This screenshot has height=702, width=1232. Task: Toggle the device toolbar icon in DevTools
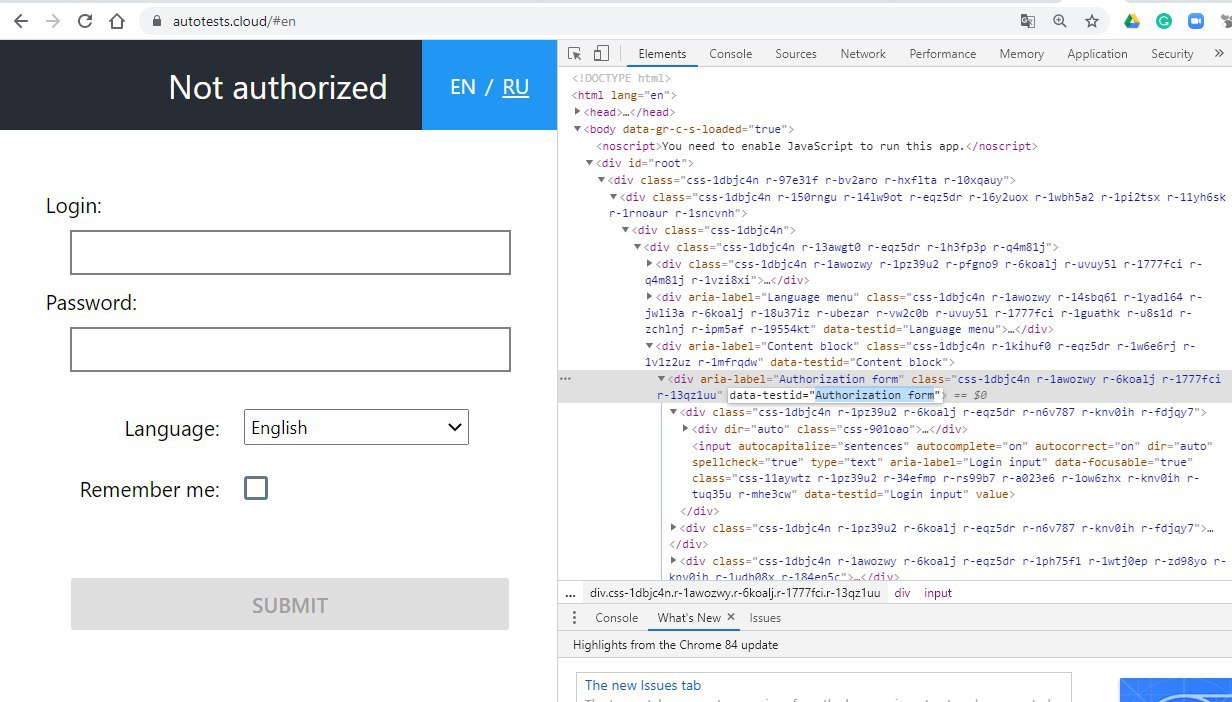coord(601,54)
